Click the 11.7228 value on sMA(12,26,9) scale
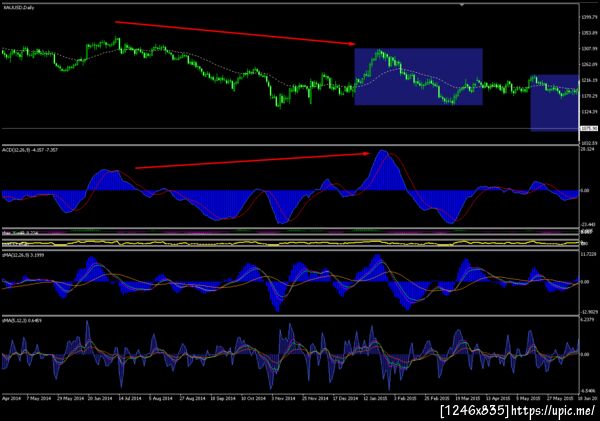The image size is (600, 421). tap(589, 254)
